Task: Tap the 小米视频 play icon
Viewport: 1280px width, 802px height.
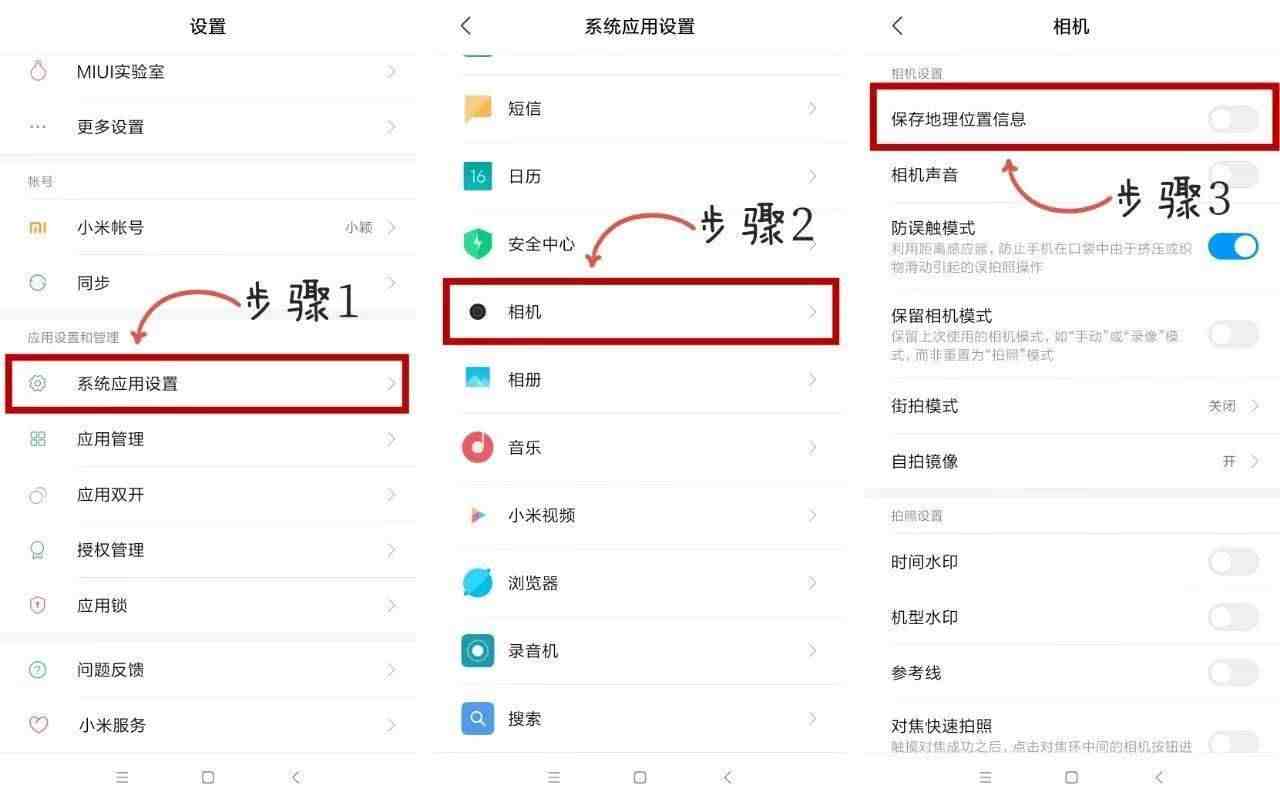Action: click(478, 515)
